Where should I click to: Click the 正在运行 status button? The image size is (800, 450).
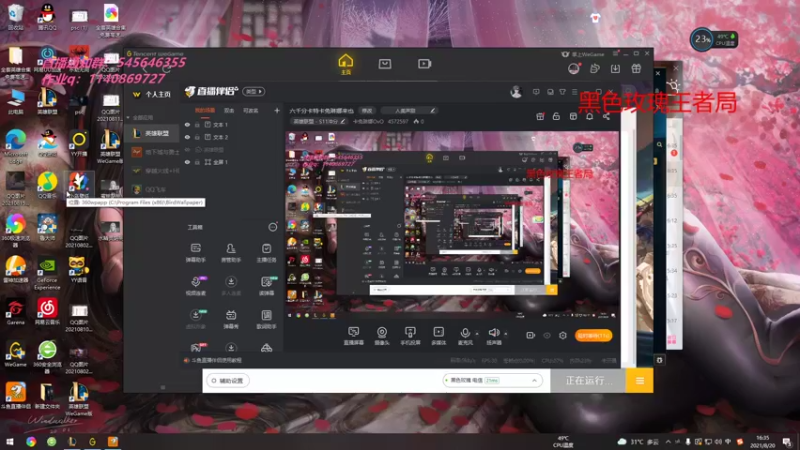588,381
